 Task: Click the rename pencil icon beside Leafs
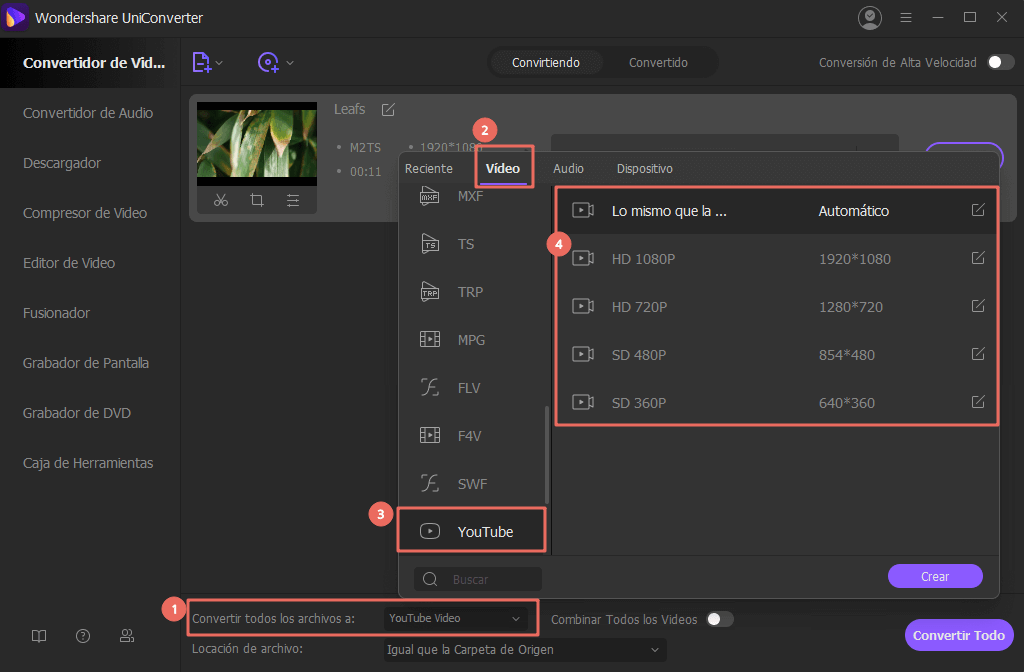click(388, 109)
